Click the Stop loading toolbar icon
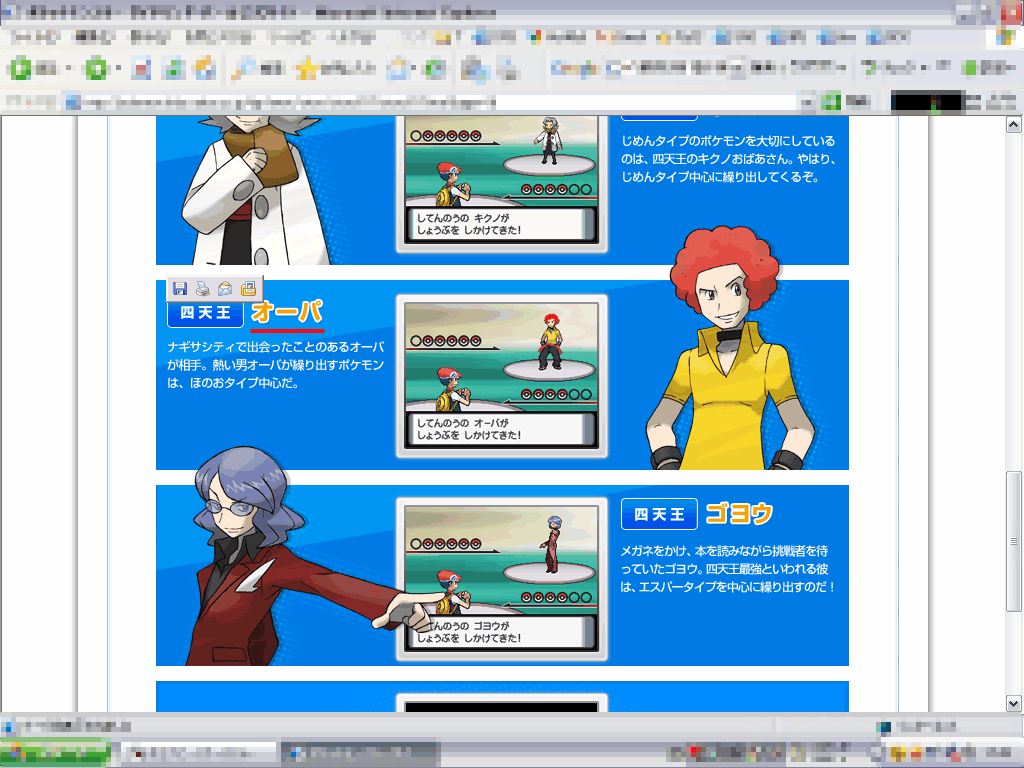This screenshot has height=768, width=1024. coord(141,68)
